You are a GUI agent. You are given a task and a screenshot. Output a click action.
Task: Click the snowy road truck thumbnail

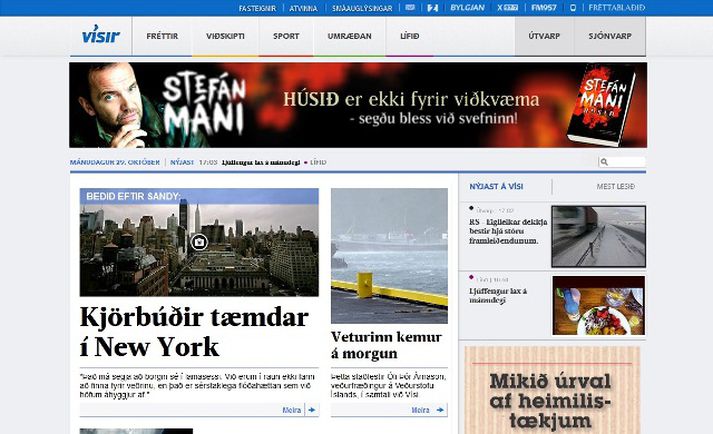point(598,236)
